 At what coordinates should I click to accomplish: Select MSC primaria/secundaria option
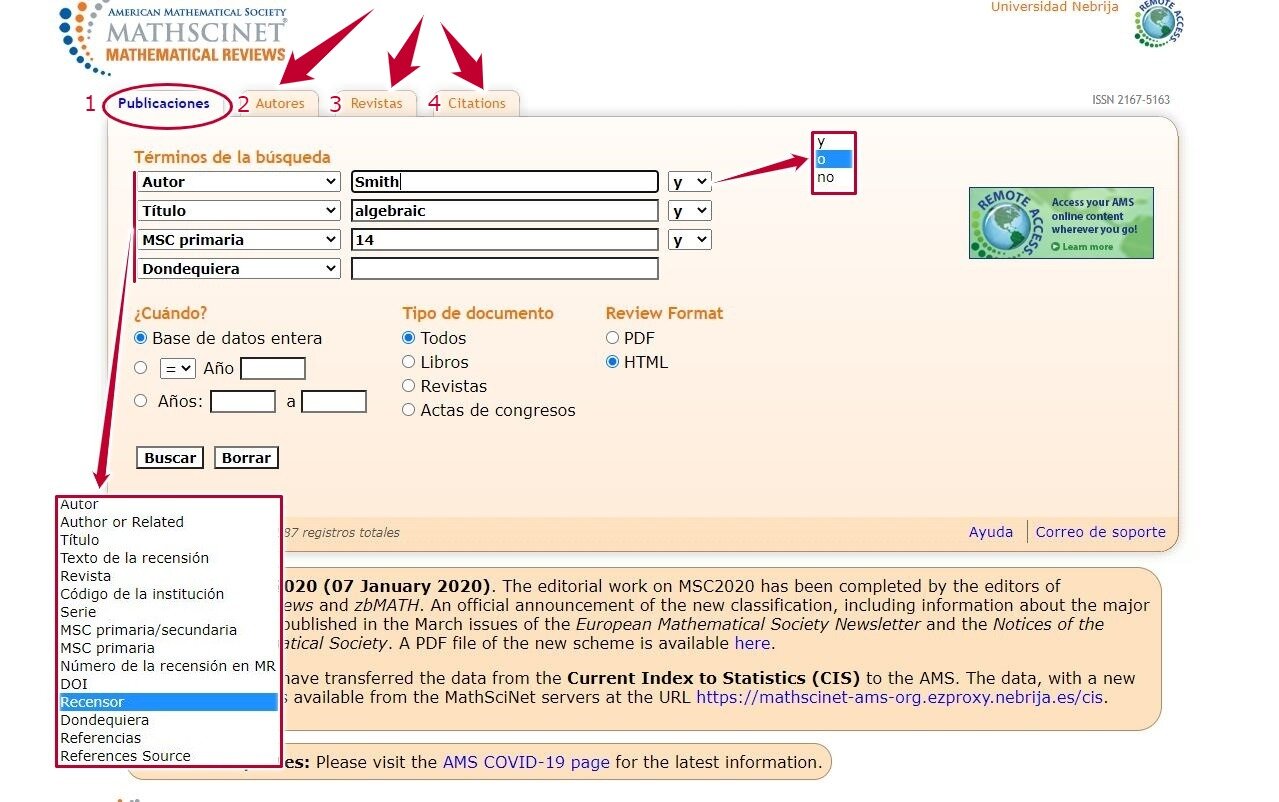[x=168, y=630]
